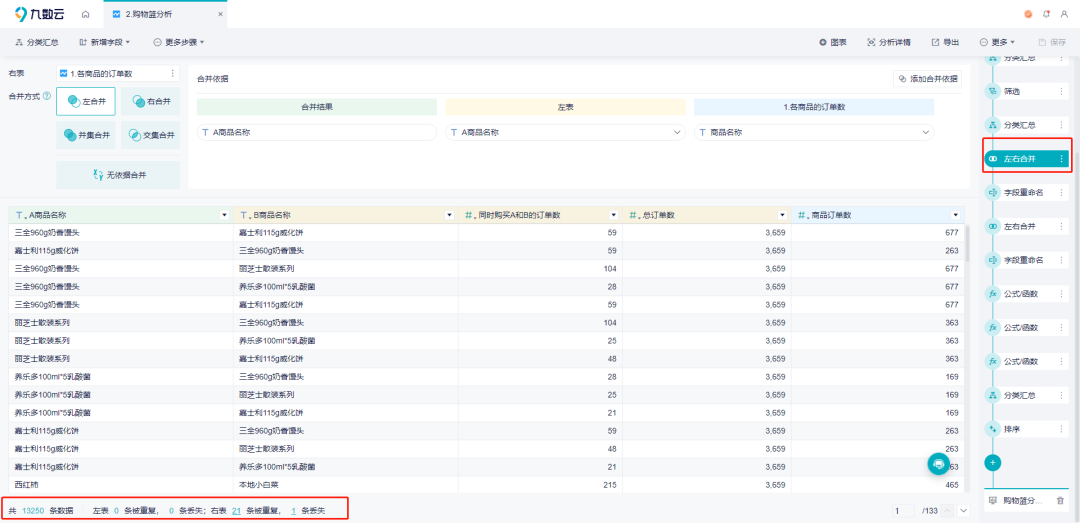Click the floating teal round button
Image resolution: width=1080 pixels, height=523 pixels.
[938, 464]
